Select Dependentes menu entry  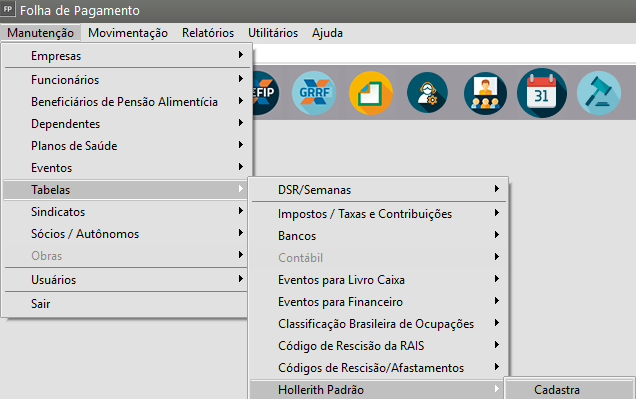[x=126, y=124]
